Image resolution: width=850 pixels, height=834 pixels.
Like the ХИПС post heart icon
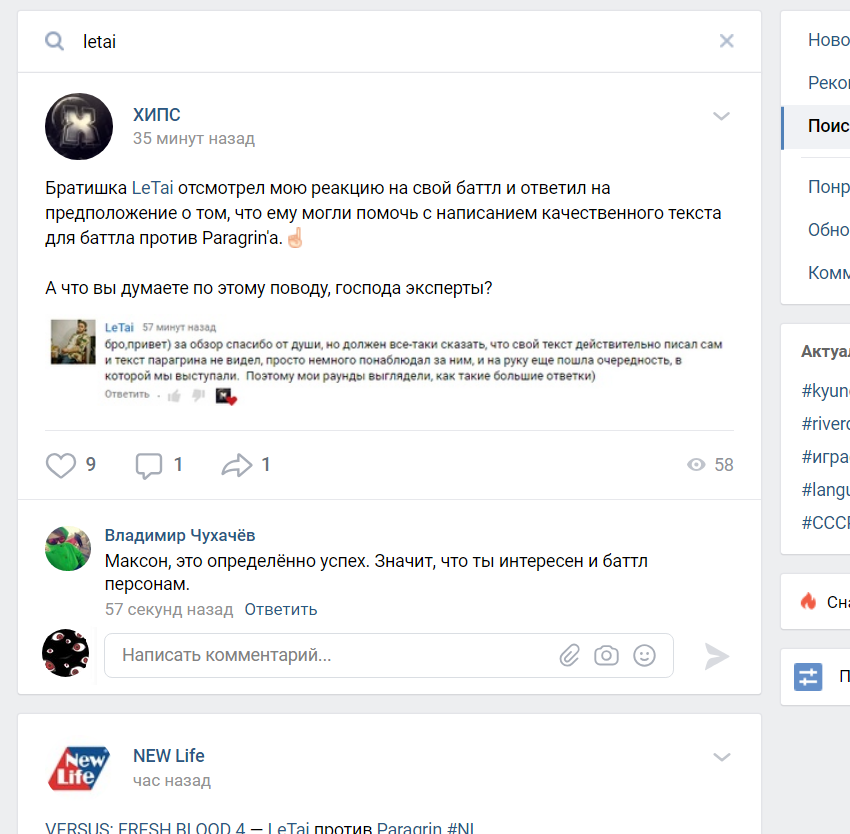click(x=61, y=465)
